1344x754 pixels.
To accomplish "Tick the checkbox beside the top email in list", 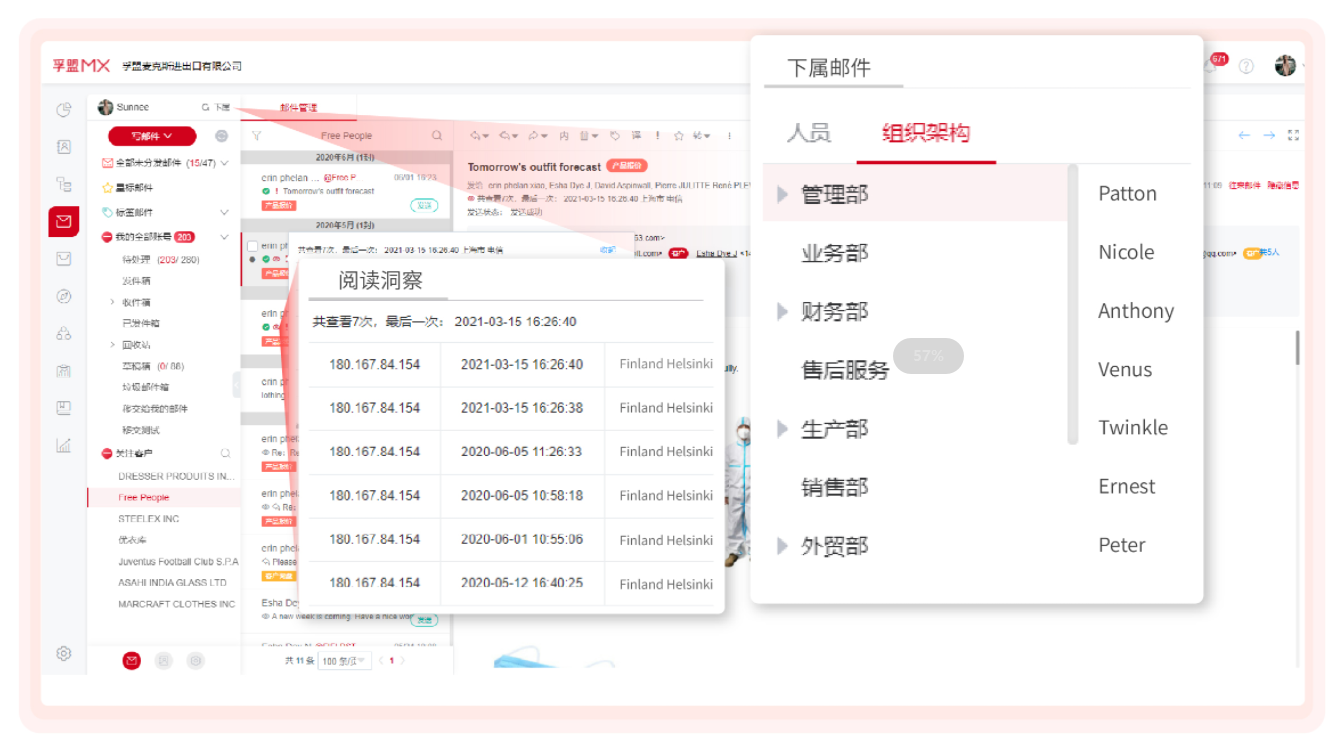I will (x=252, y=244).
